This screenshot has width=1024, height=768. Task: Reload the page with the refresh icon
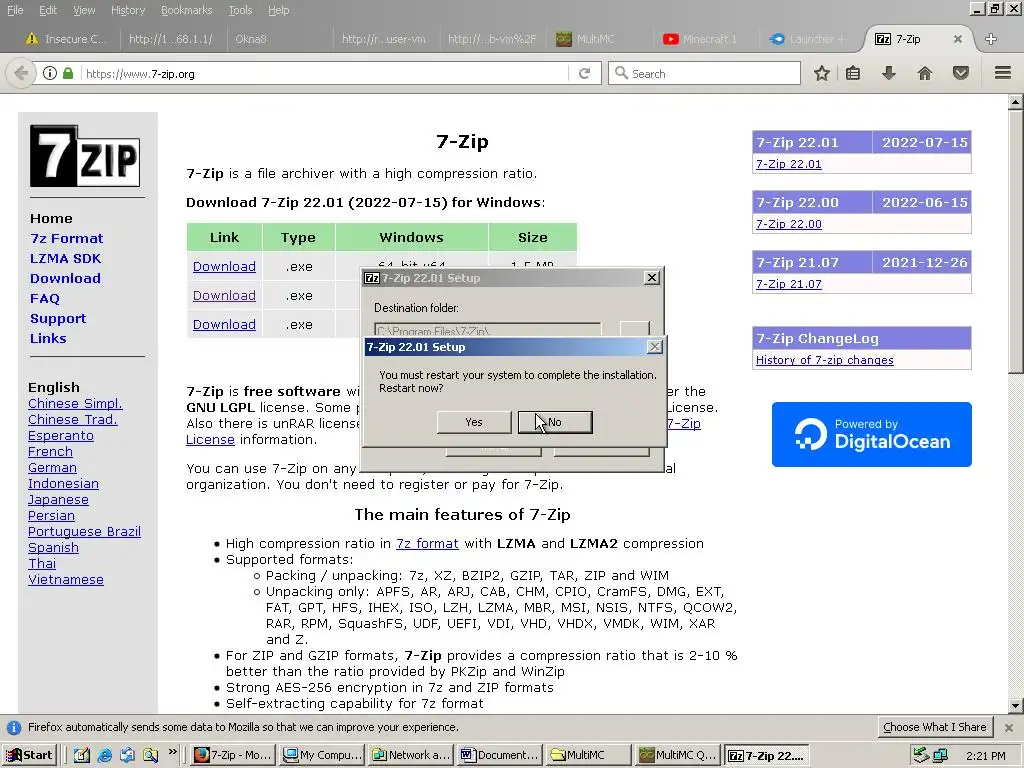tap(584, 73)
